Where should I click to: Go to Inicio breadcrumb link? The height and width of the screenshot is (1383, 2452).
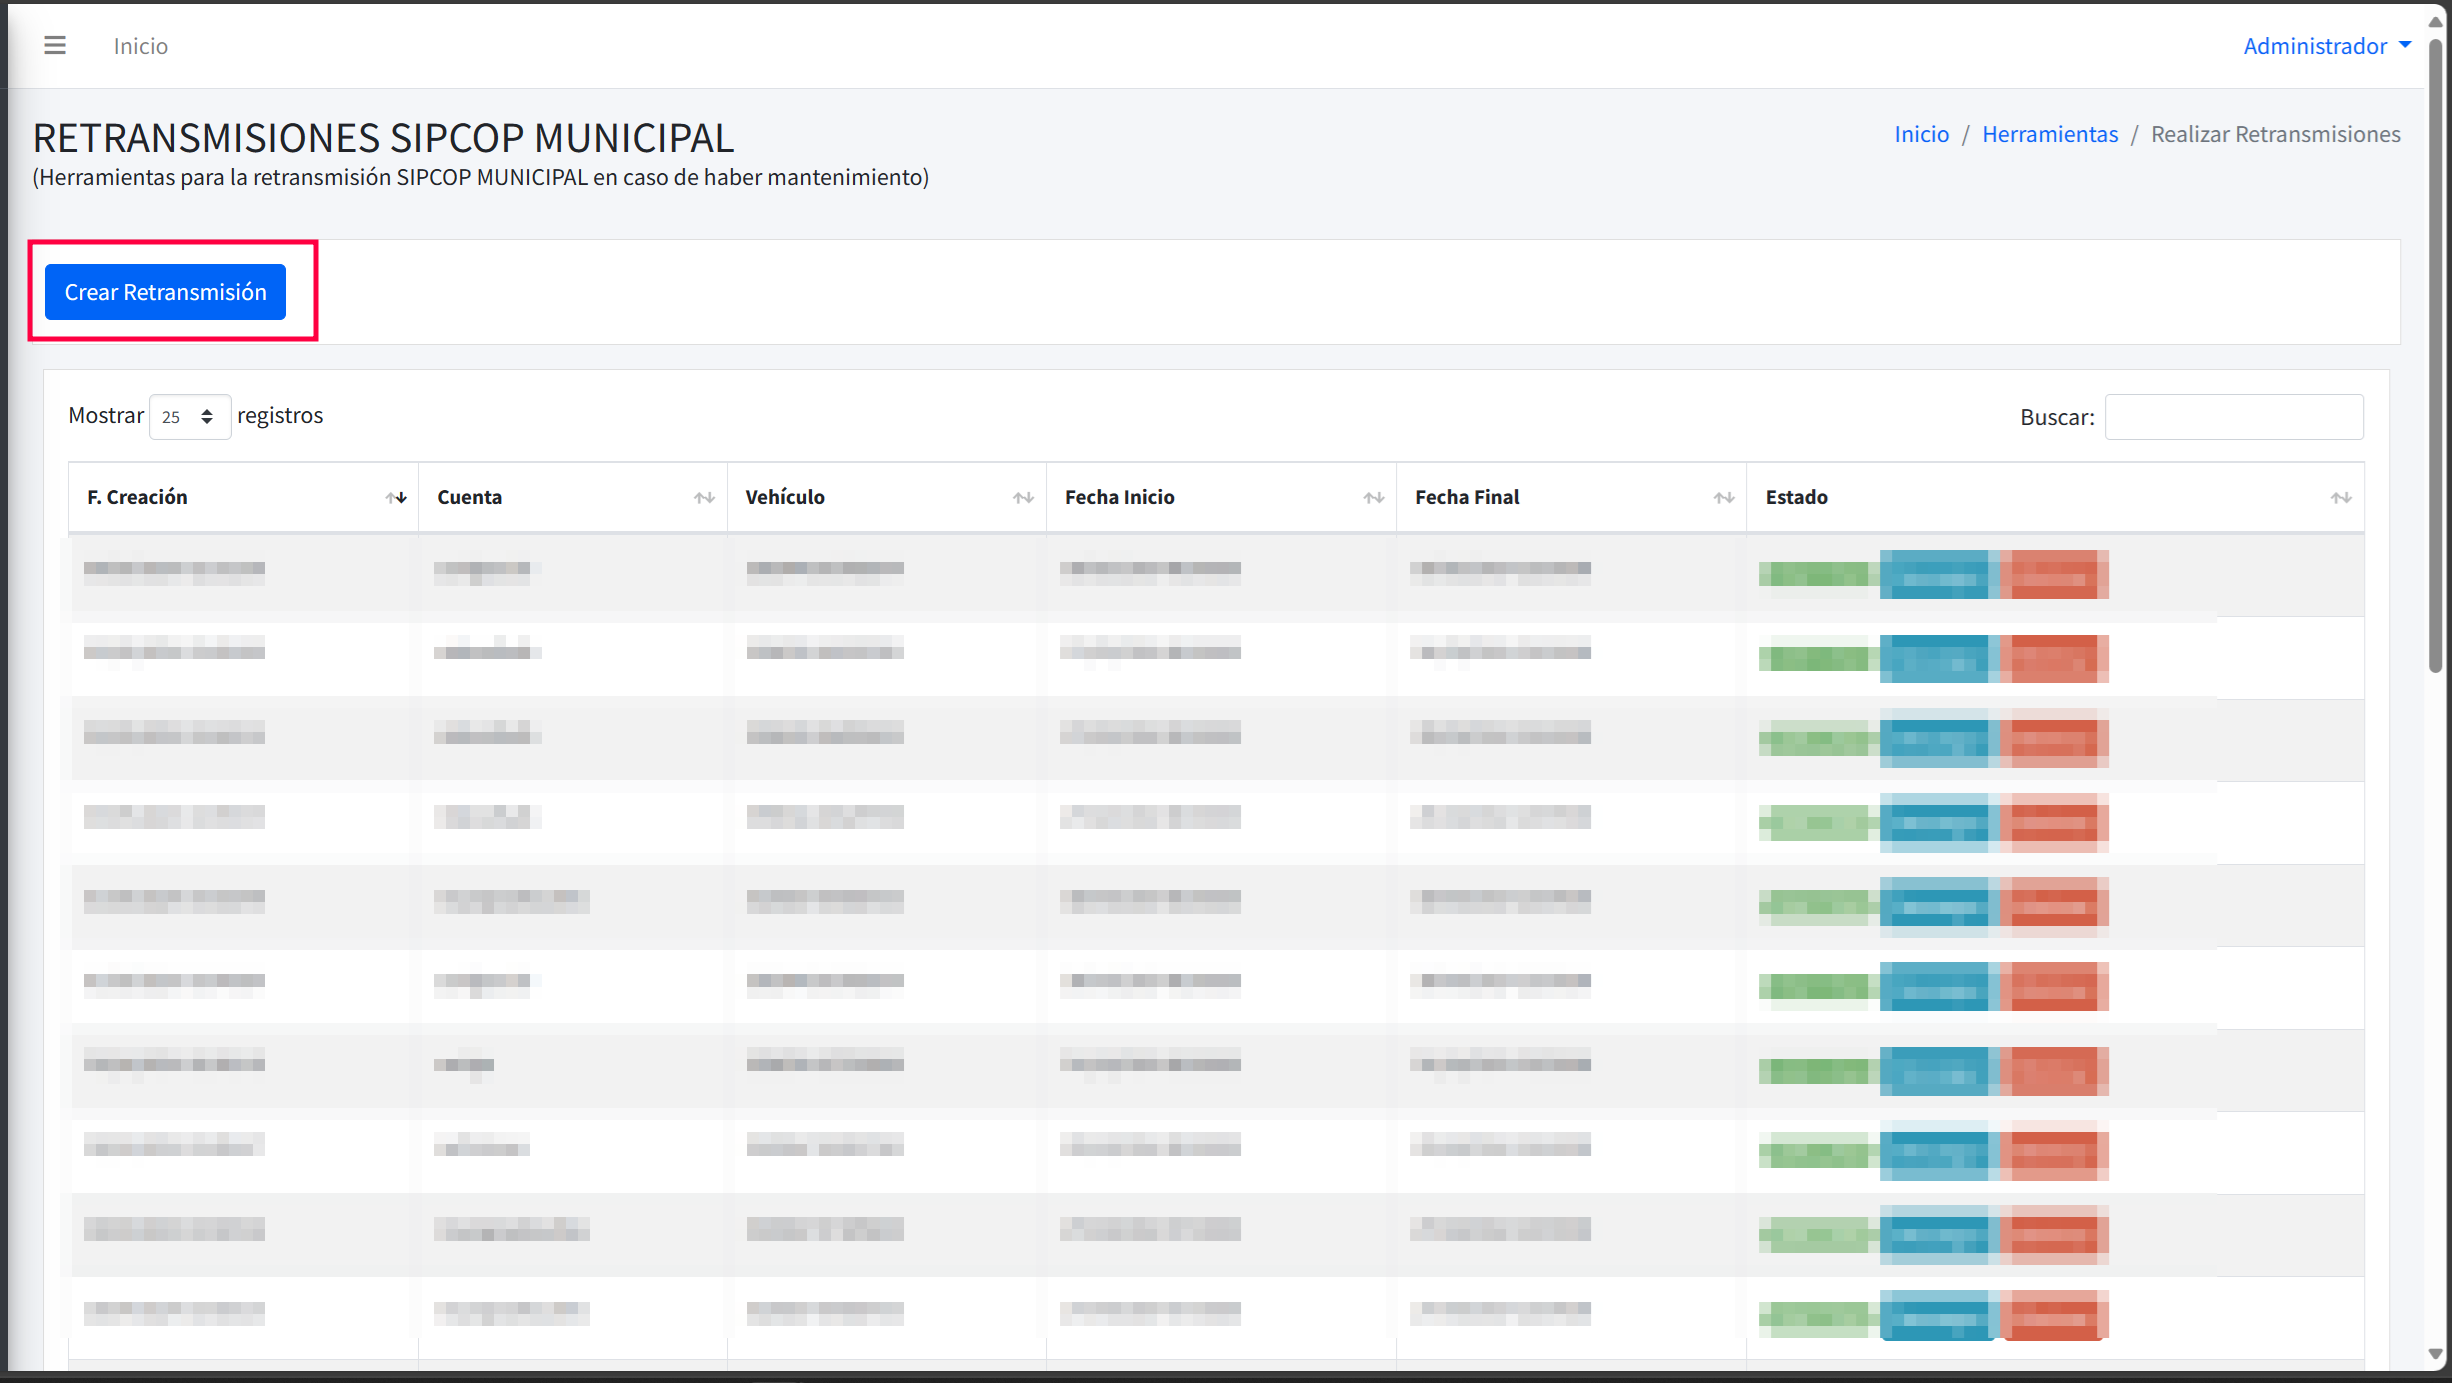1921,134
